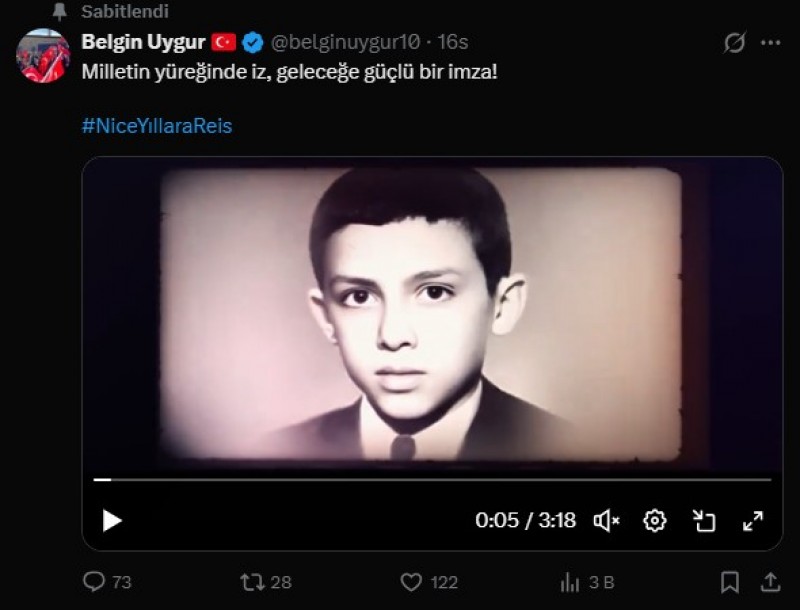Click the @belginuygur10 handle
Viewport: 800px width, 610px height.
point(345,42)
